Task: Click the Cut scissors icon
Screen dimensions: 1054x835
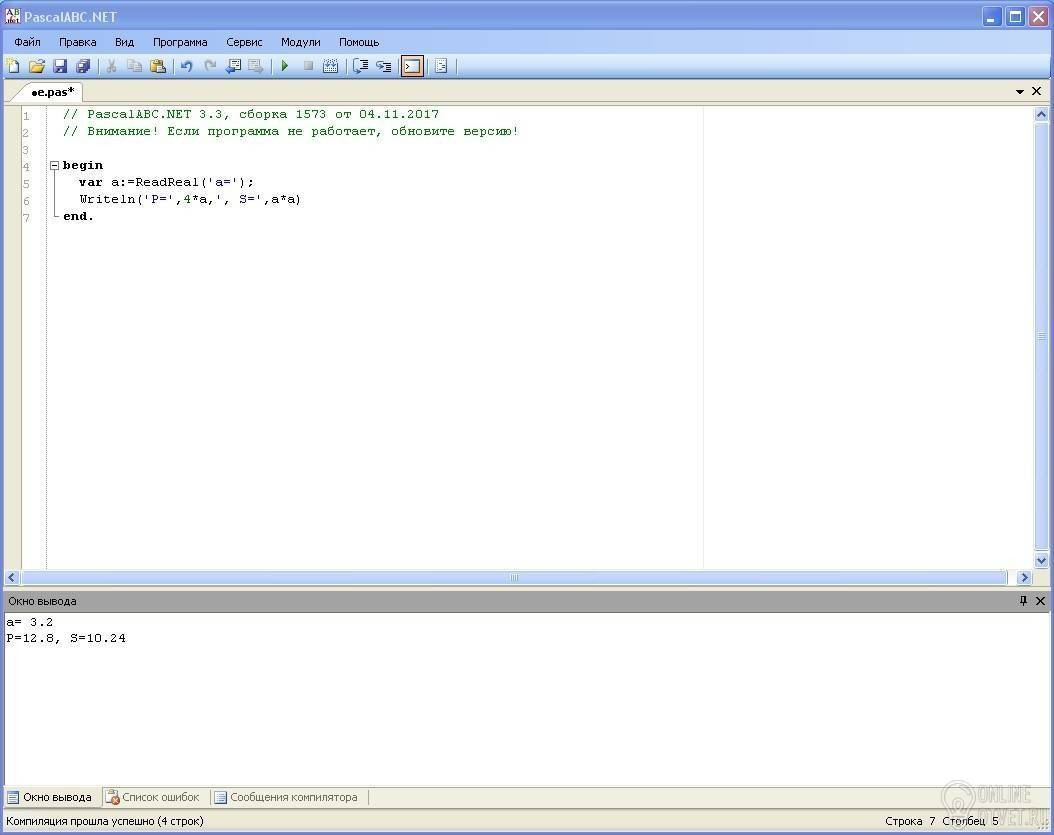Action: coord(112,66)
